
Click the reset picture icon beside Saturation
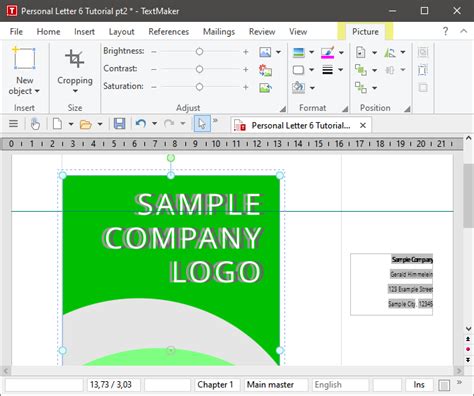pos(265,87)
